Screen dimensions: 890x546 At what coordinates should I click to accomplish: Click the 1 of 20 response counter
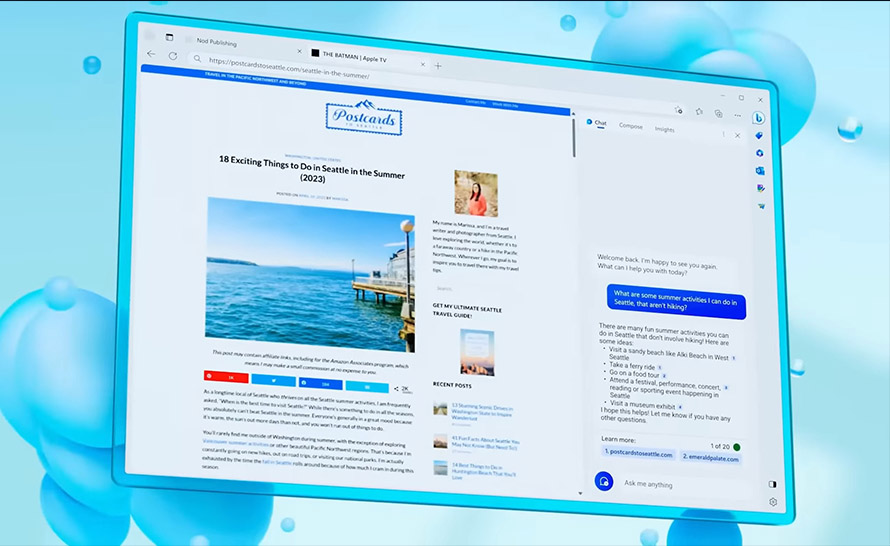[720, 446]
